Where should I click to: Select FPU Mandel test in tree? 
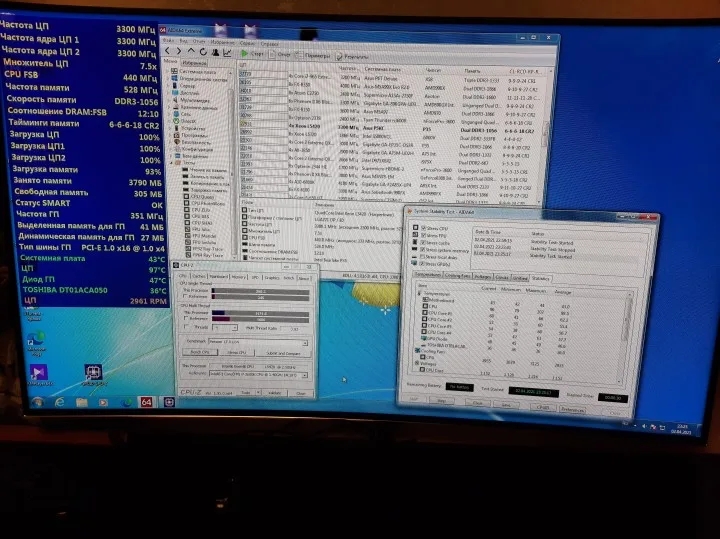point(201,236)
